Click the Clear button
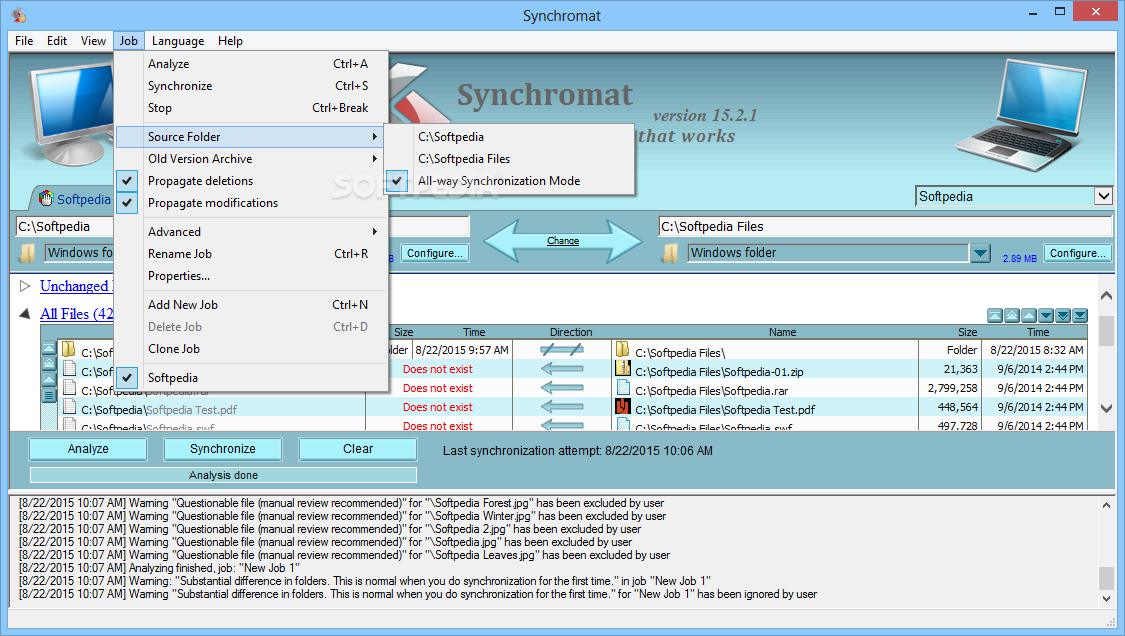Image resolution: width=1125 pixels, height=636 pixels. pos(357,449)
